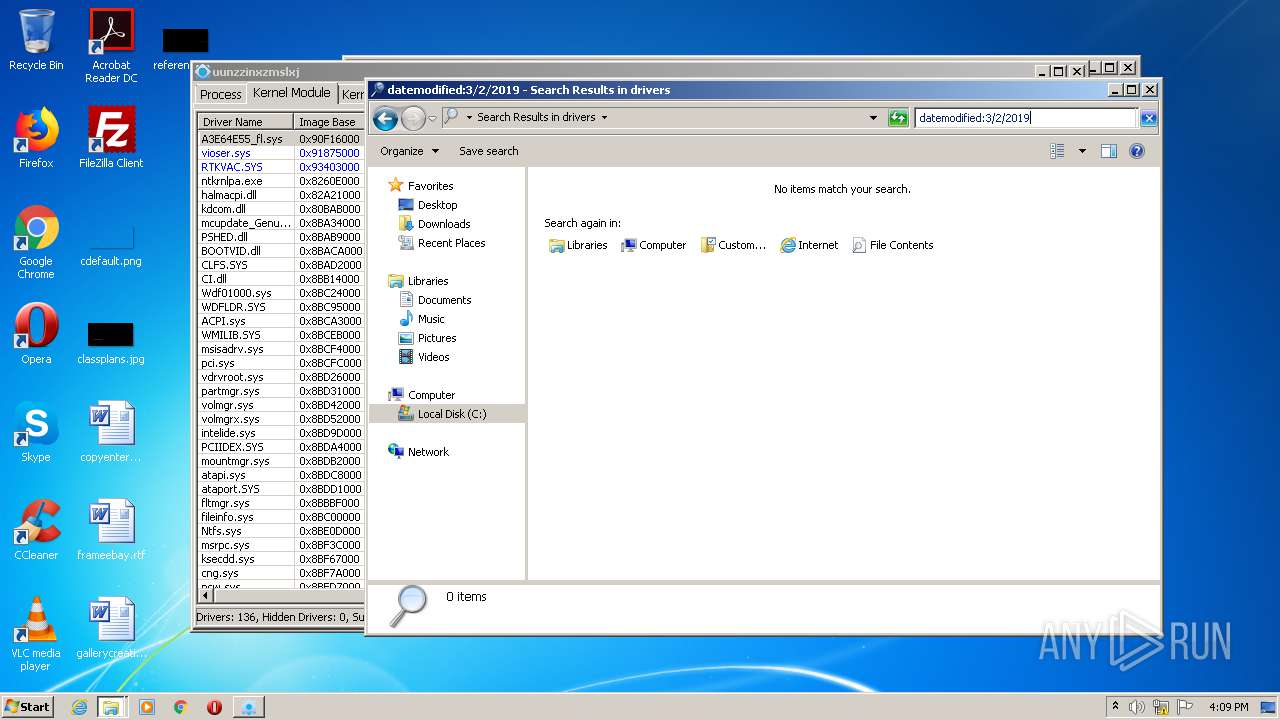Open Recycle Bin desktop icon
Screen dimensions: 1280x720
[36, 41]
